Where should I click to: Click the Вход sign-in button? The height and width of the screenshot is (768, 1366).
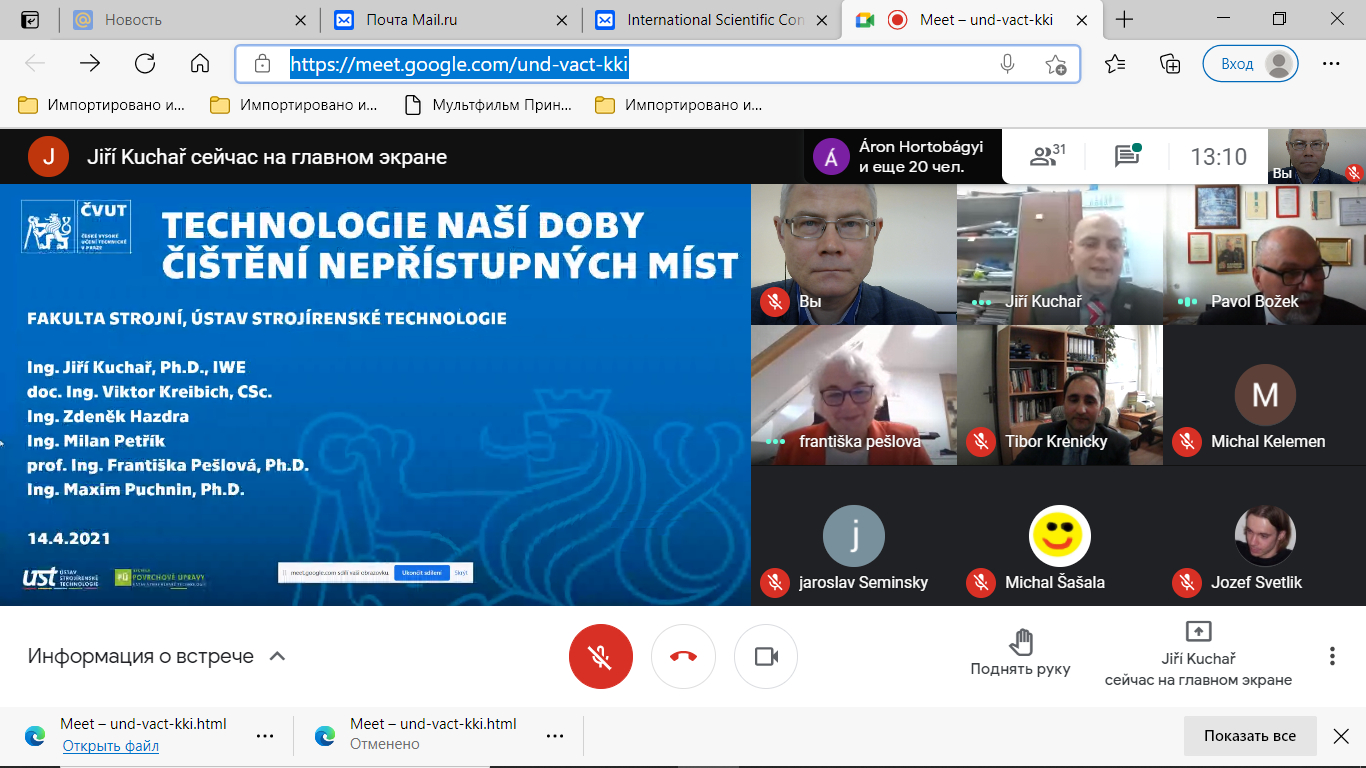point(1250,64)
